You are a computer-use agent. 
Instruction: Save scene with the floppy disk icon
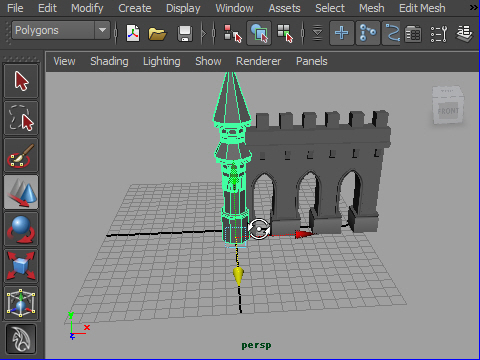click(185, 33)
